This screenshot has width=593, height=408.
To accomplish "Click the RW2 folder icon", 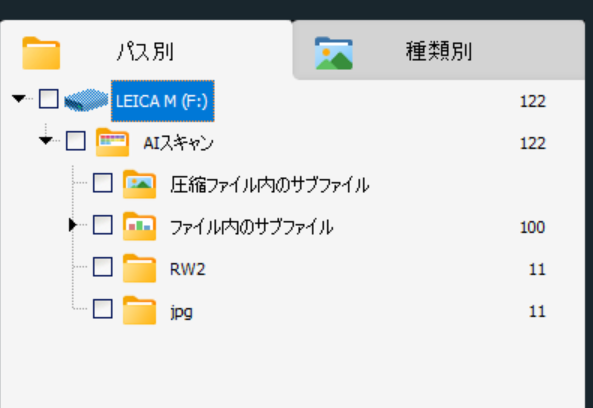I will (139, 268).
